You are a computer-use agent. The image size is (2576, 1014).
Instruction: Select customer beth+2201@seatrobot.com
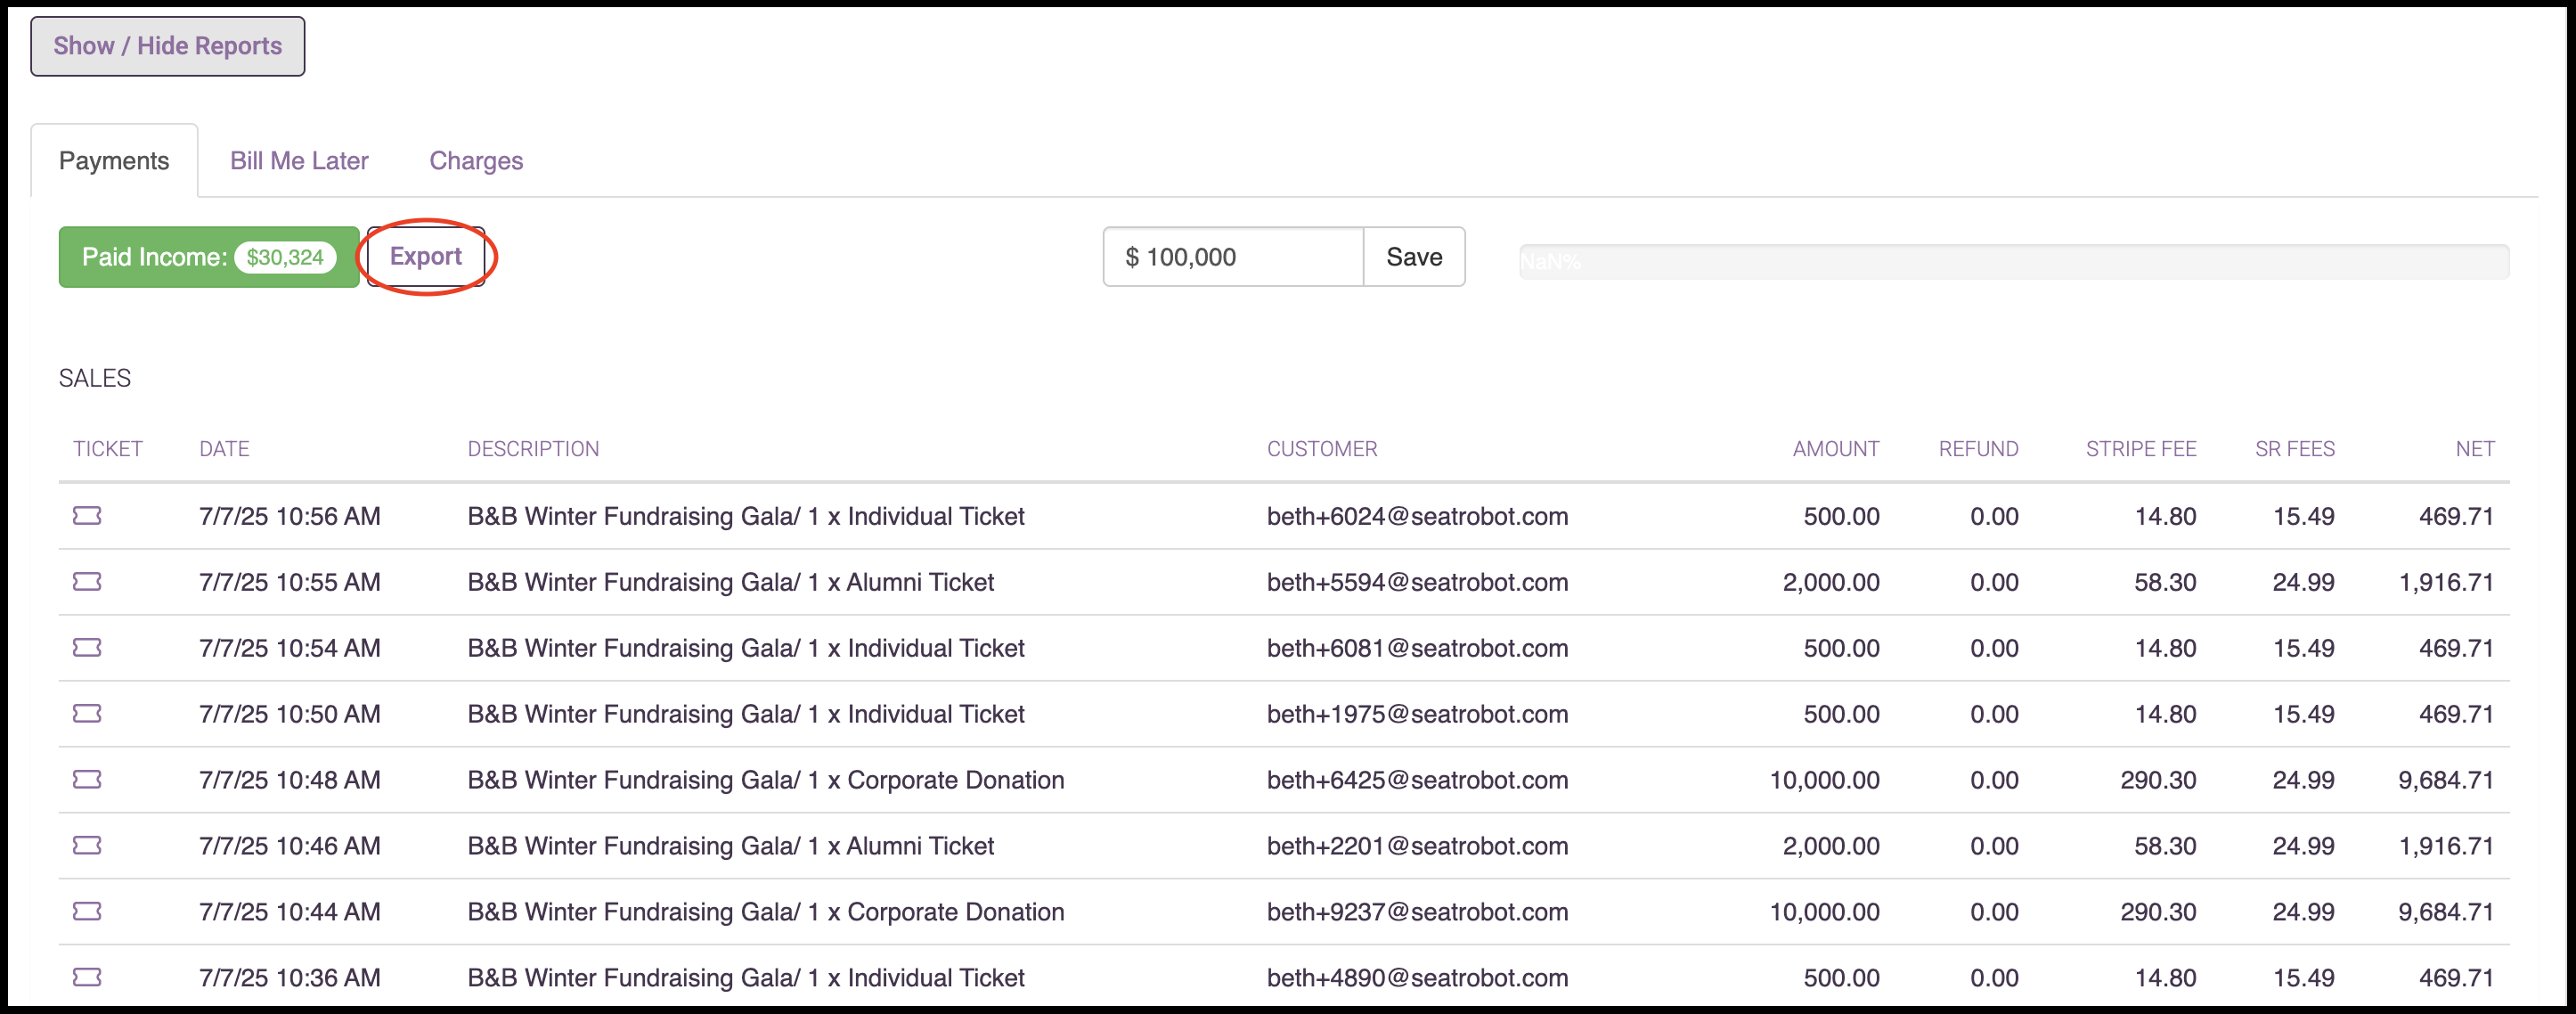[x=1417, y=846]
